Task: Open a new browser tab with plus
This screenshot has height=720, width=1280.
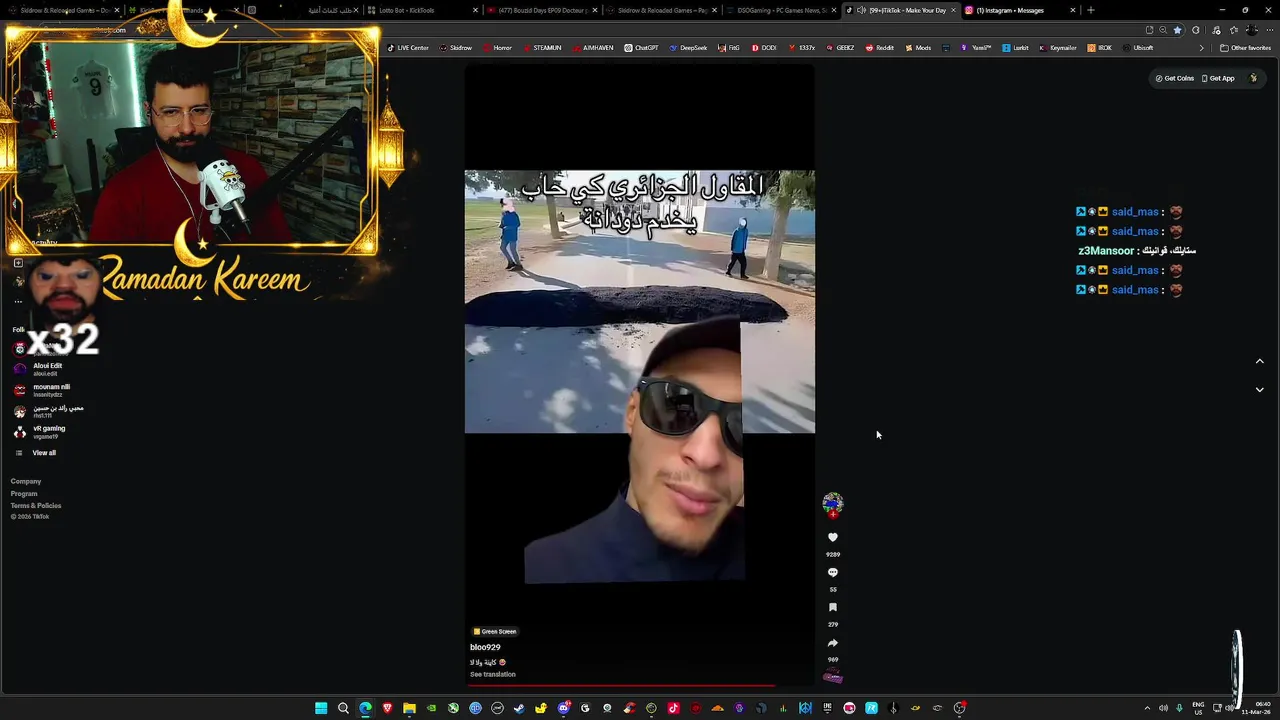Action: click(1090, 10)
